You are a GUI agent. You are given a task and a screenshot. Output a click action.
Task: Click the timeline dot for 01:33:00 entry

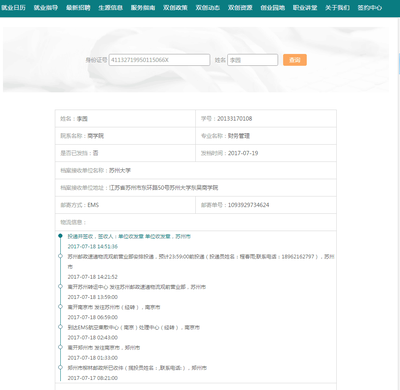pos(60,347)
